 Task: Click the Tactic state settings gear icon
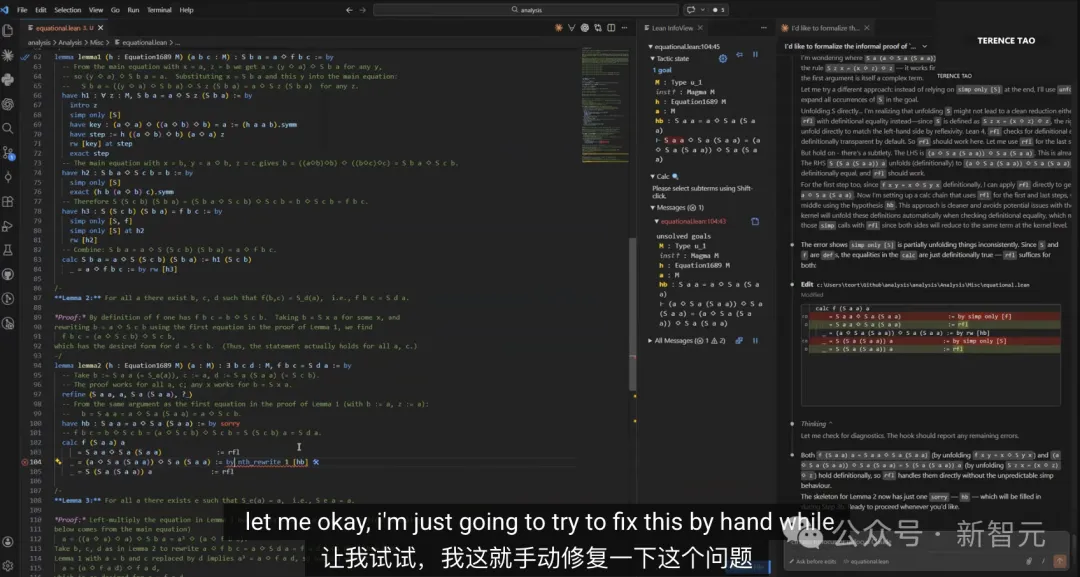(x=725, y=59)
